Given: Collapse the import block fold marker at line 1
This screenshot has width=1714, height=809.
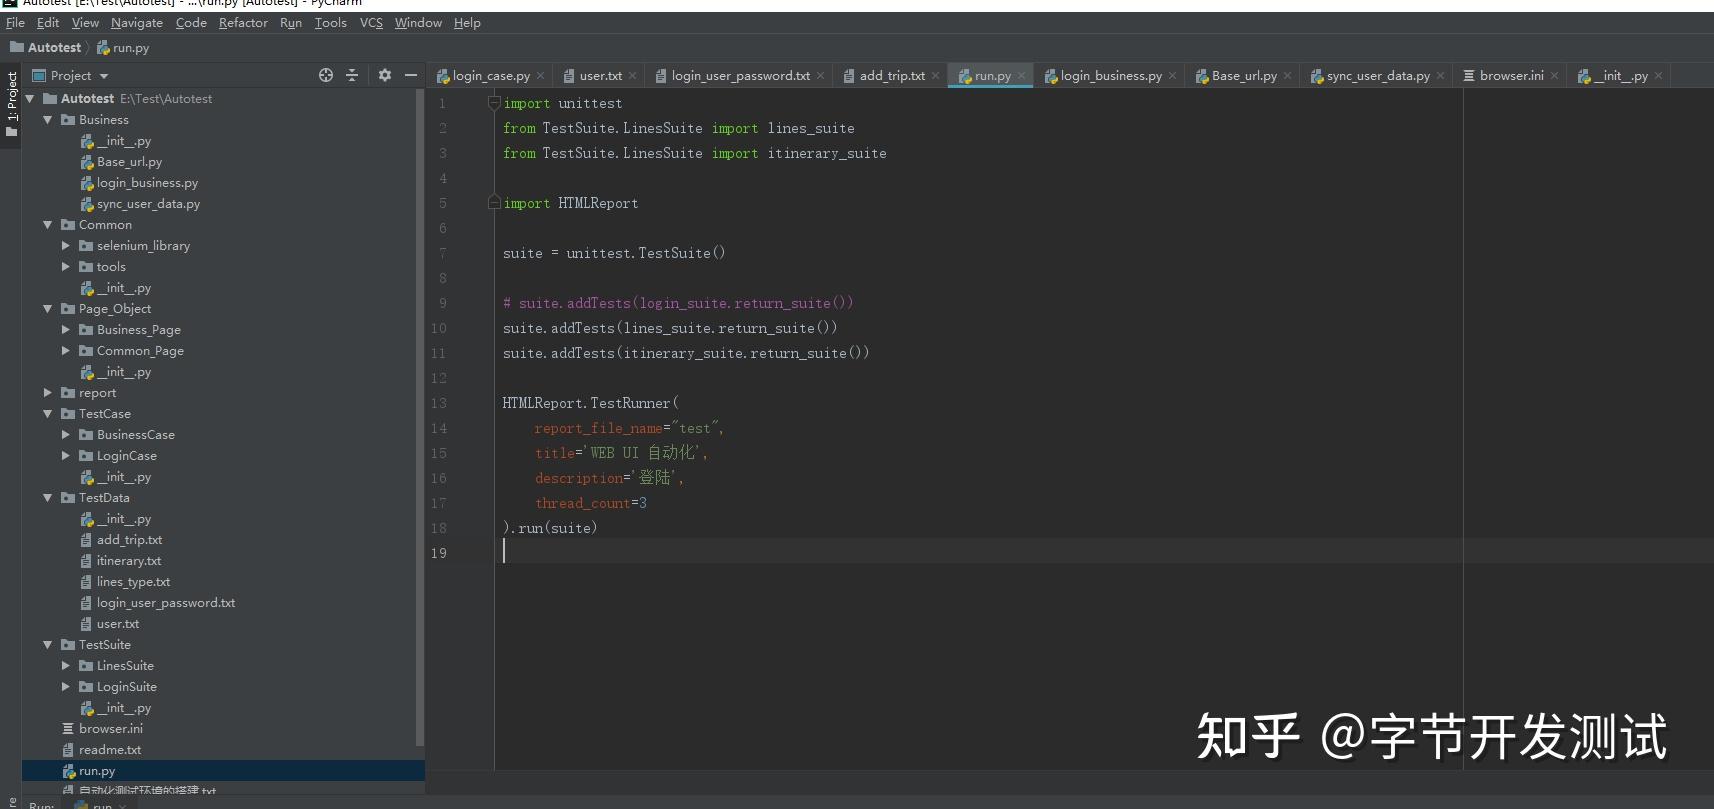Looking at the screenshot, I should pos(494,103).
